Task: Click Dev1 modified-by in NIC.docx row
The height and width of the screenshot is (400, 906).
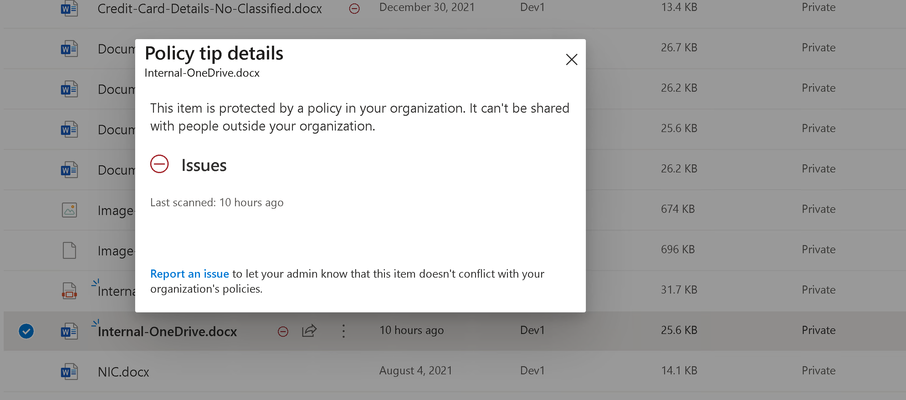Action: [532, 371]
